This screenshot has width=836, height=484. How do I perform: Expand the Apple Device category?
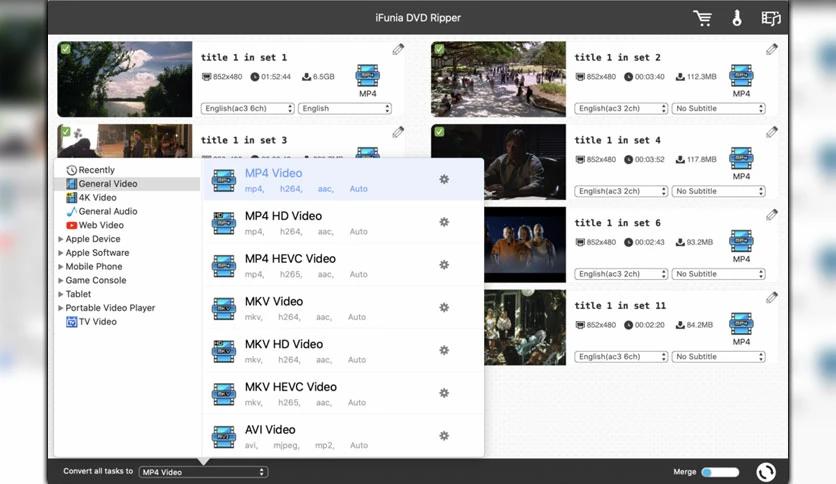[92, 239]
